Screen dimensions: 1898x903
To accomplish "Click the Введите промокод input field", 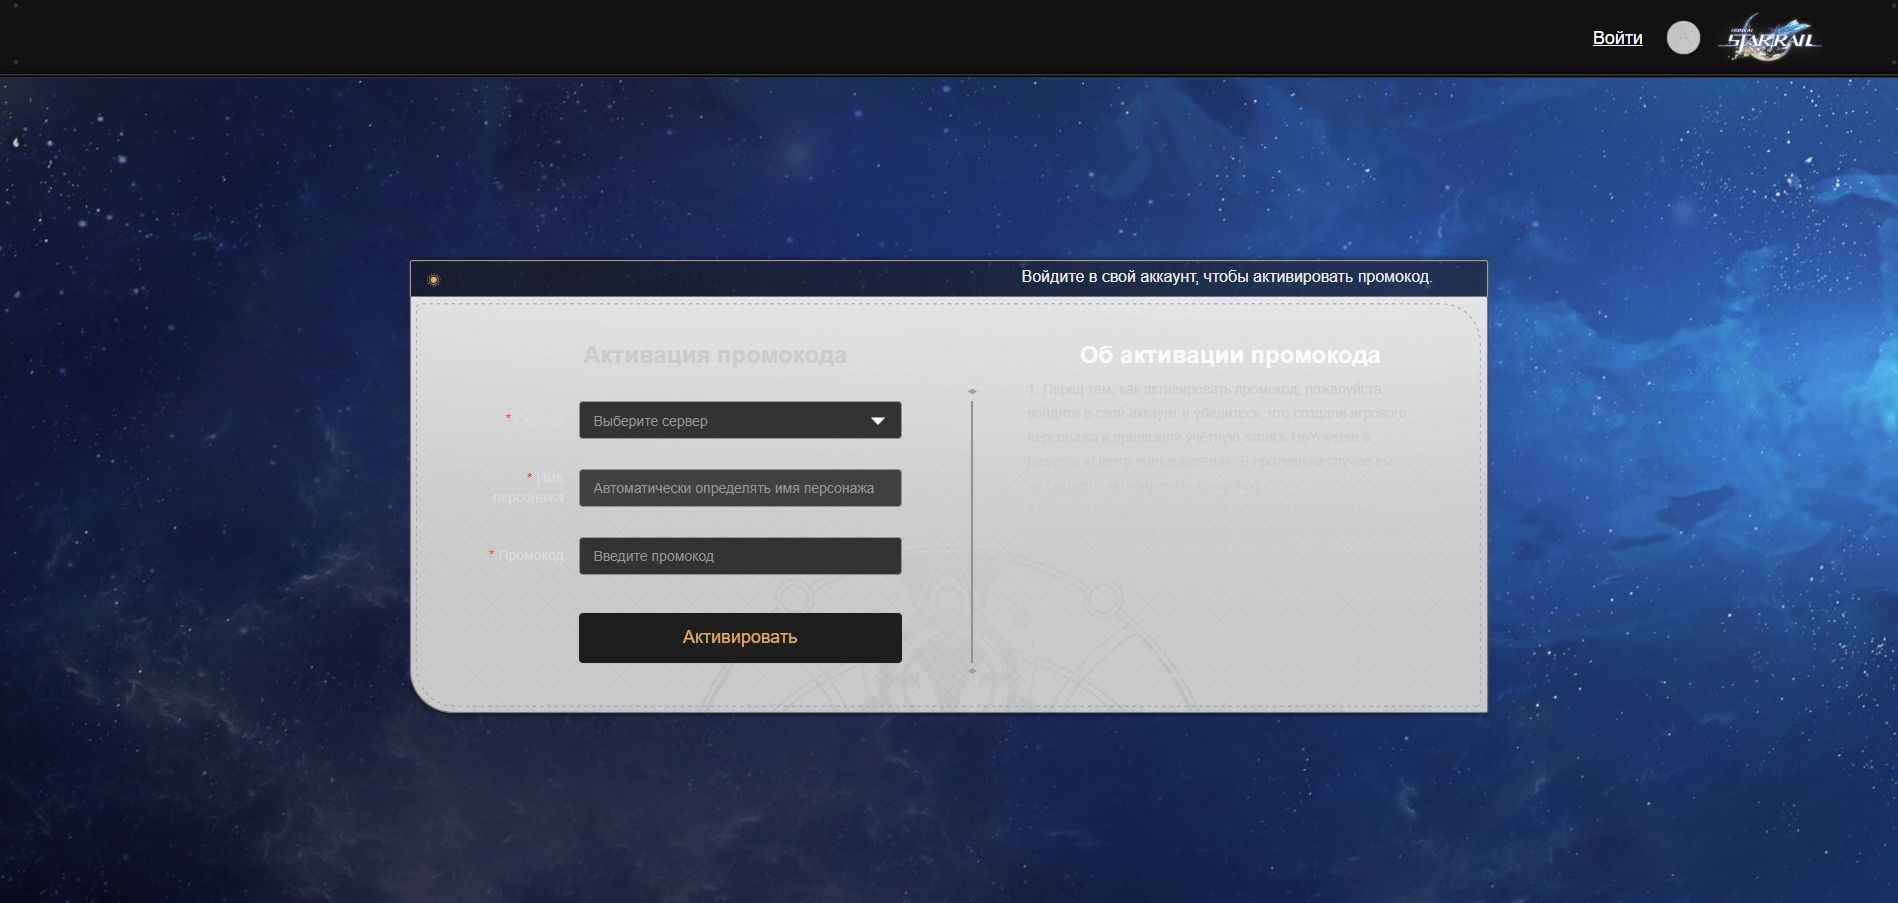I will pyautogui.click(x=740, y=556).
